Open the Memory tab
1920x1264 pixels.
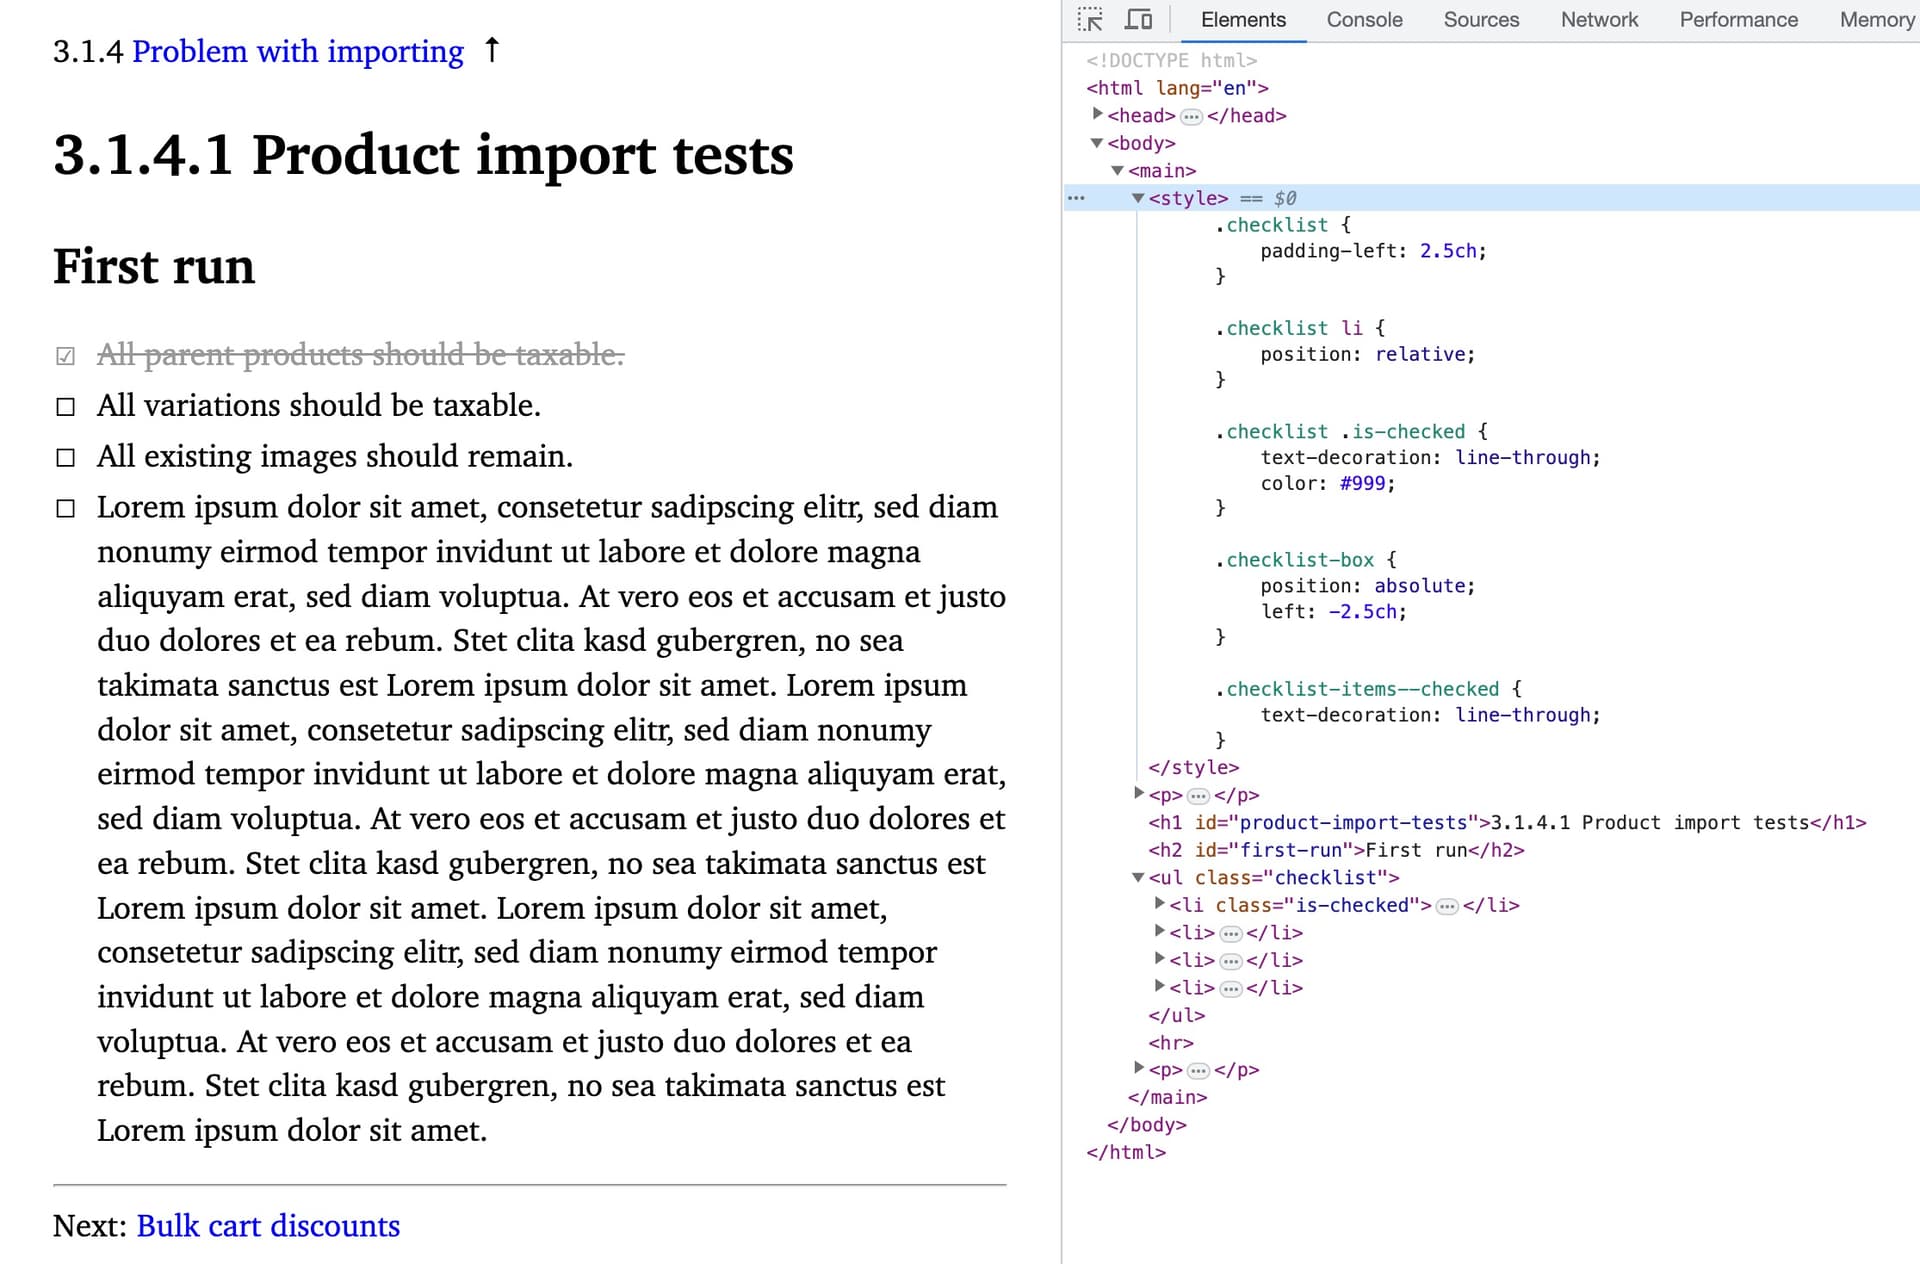coord(1876,20)
